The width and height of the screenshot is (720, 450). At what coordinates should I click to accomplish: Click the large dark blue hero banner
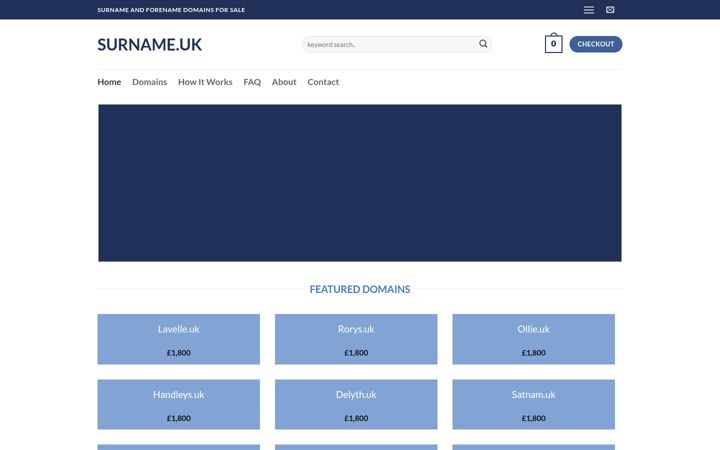pyautogui.click(x=360, y=183)
